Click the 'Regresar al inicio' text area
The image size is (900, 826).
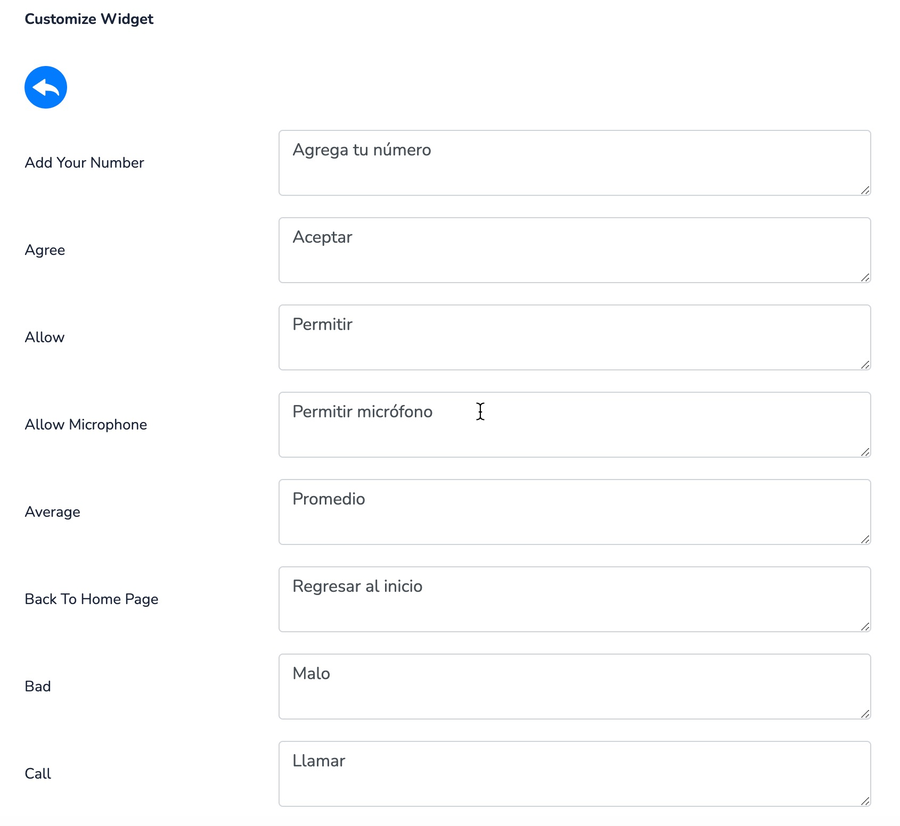[574, 599]
